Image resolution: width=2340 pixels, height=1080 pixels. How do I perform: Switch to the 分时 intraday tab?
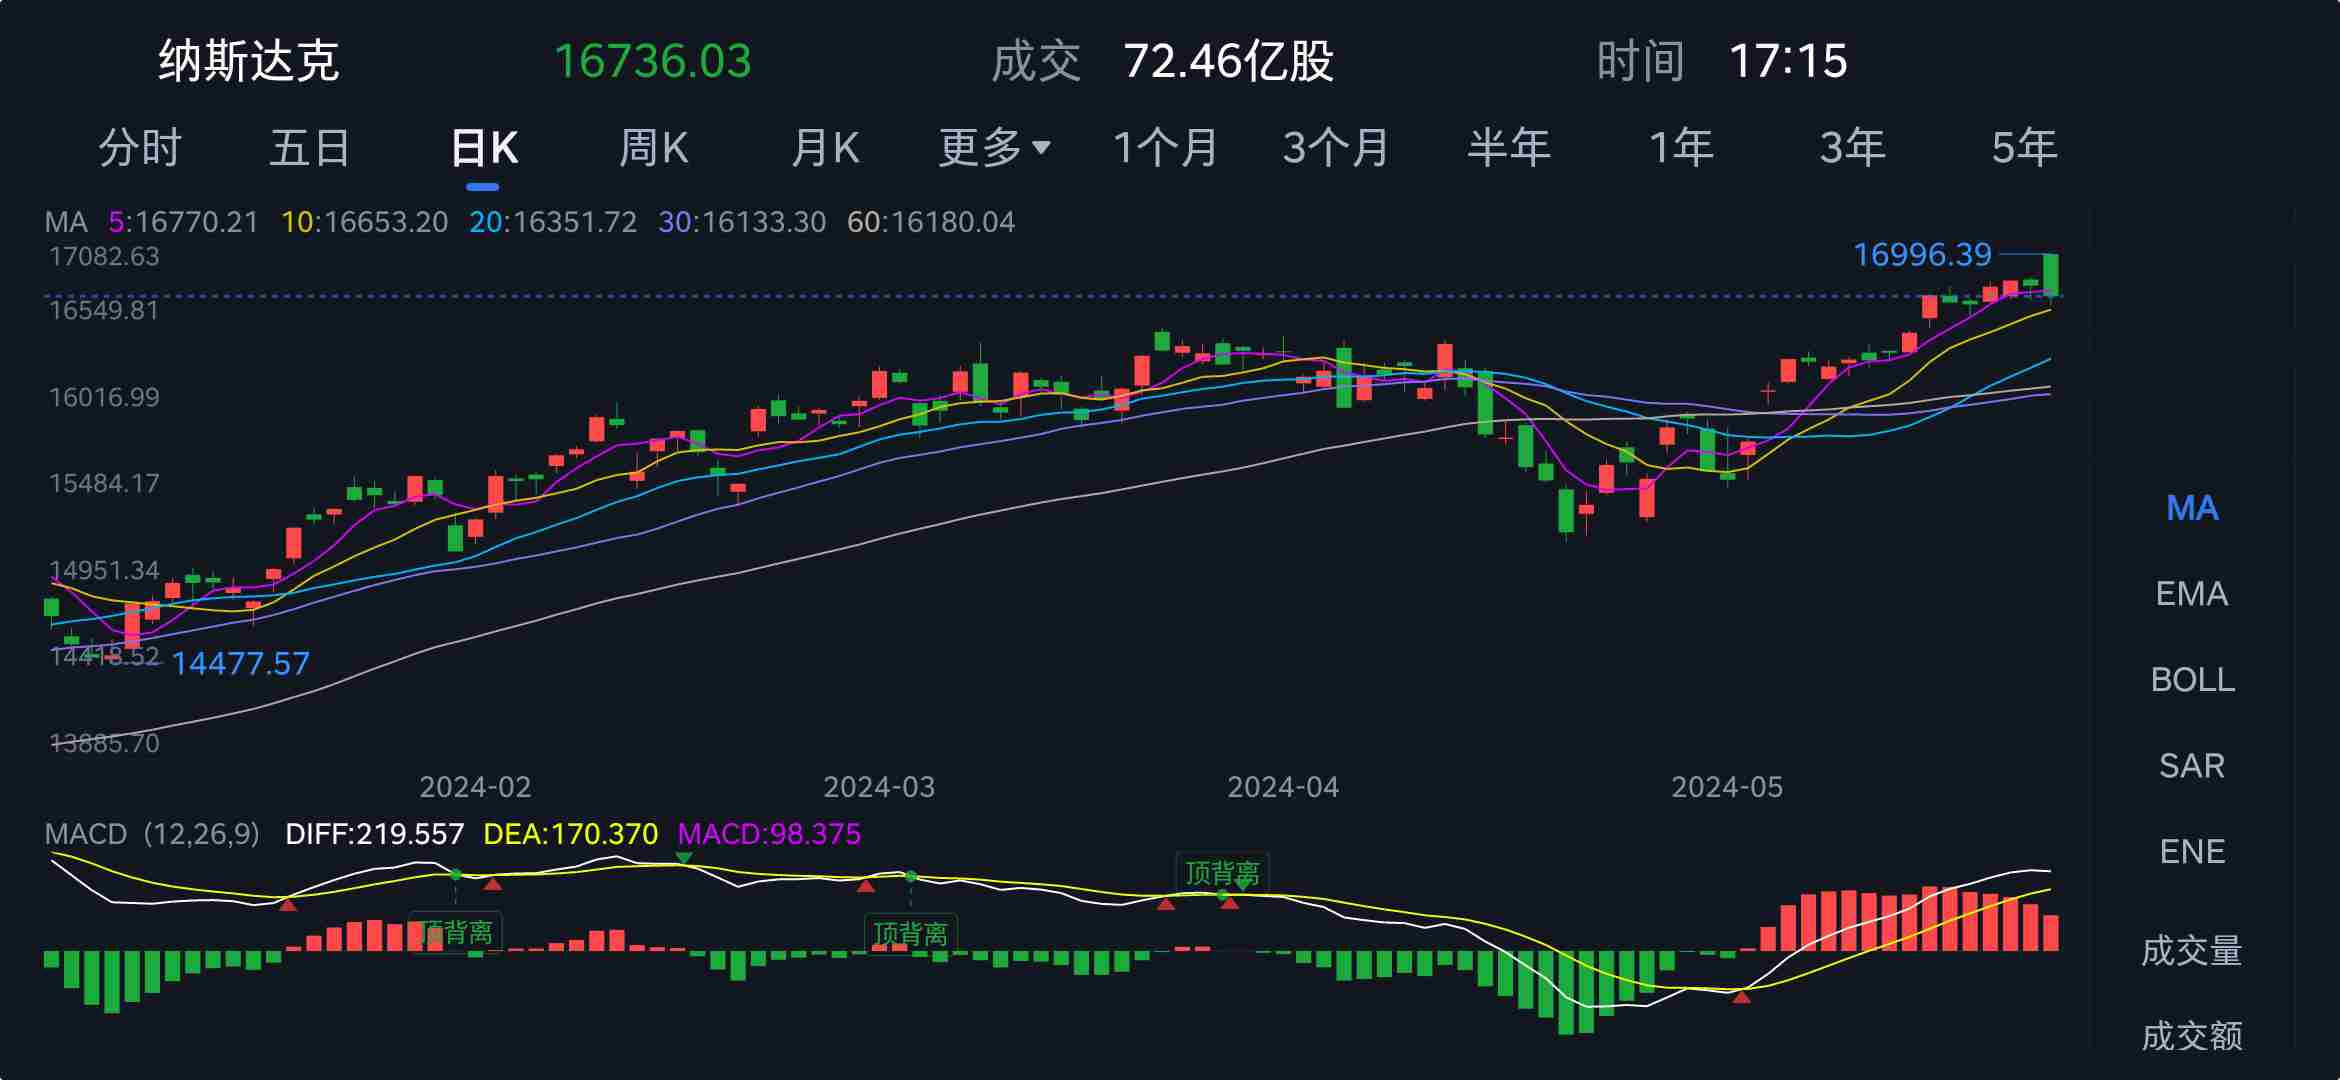pyautogui.click(x=140, y=148)
